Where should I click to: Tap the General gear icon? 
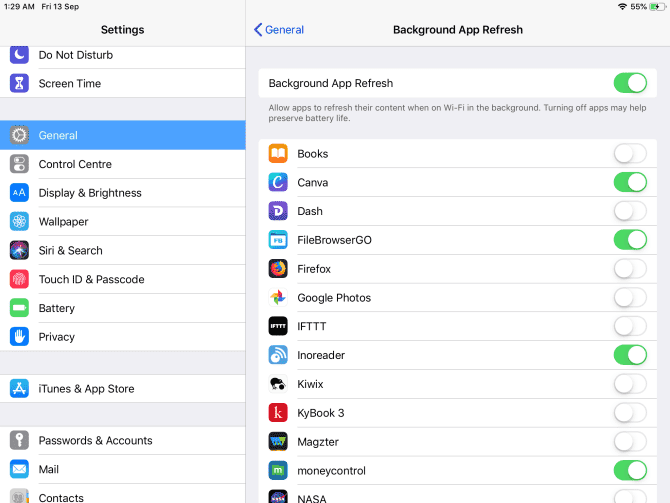tap(19, 135)
